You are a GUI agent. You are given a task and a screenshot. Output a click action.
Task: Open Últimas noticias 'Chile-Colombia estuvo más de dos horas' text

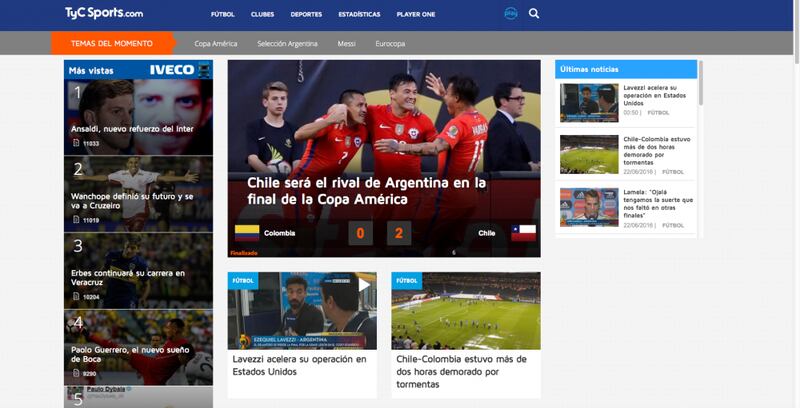pyautogui.click(x=657, y=150)
